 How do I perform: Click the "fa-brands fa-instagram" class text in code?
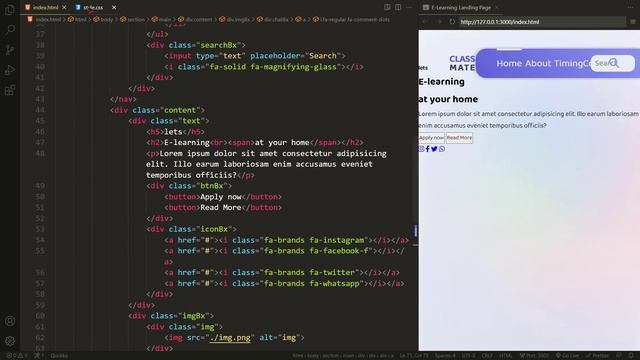[x=314, y=240]
